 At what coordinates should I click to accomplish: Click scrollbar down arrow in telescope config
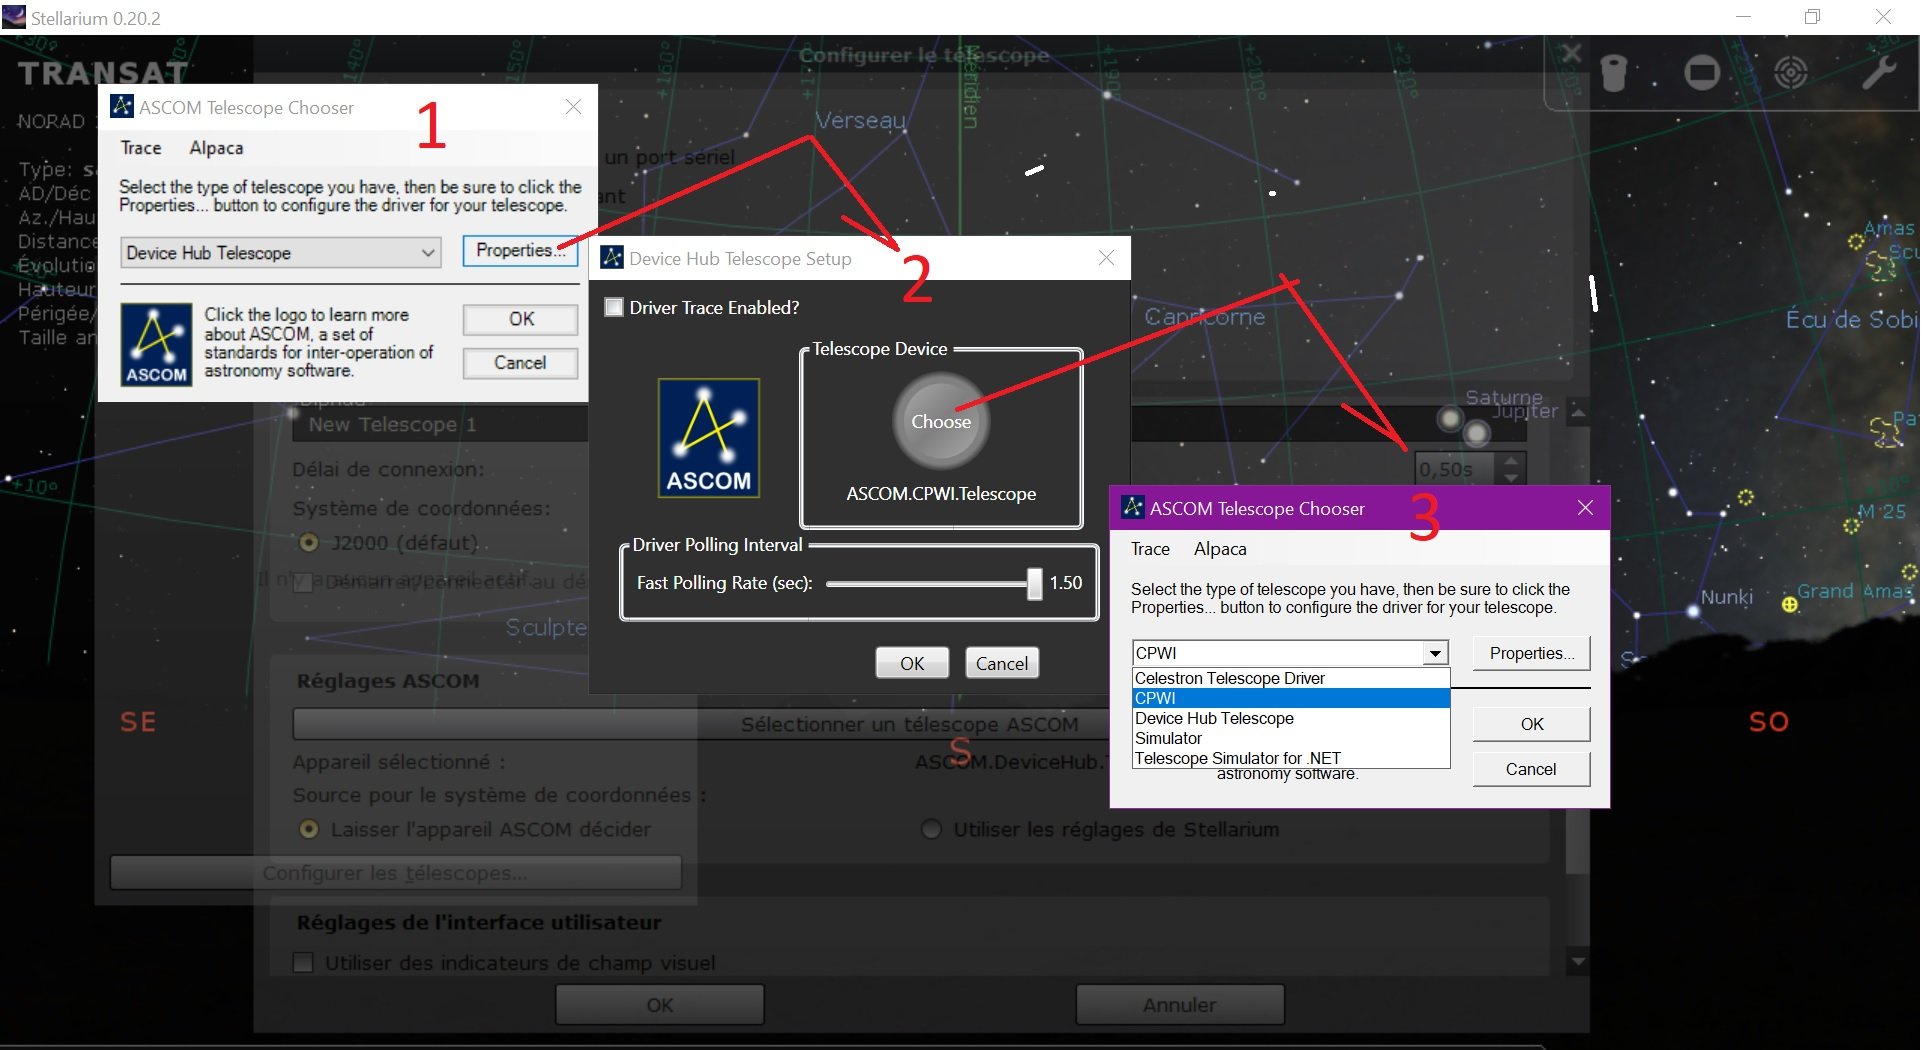pyautogui.click(x=1578, y=962)
